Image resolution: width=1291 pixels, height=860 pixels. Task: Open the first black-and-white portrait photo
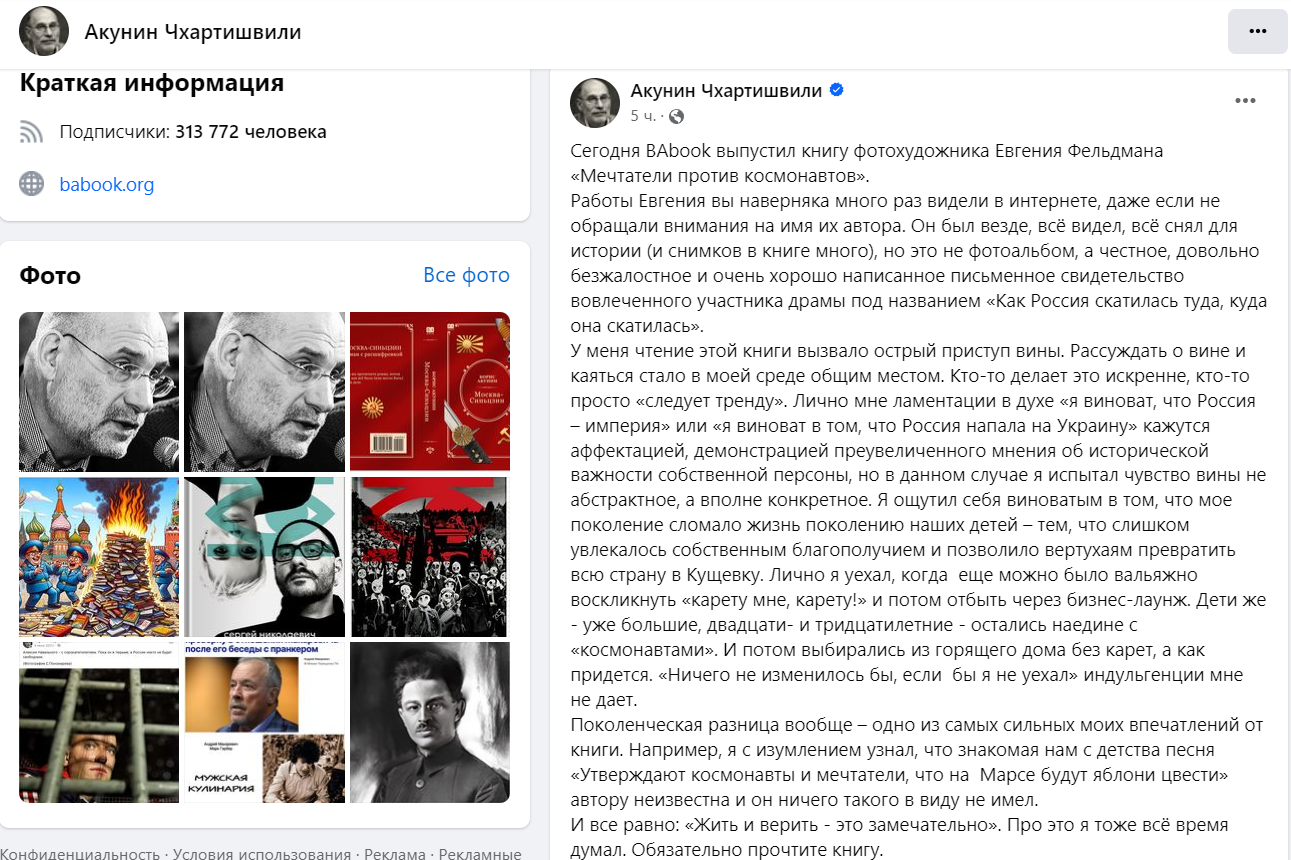(x=99, y=392)
